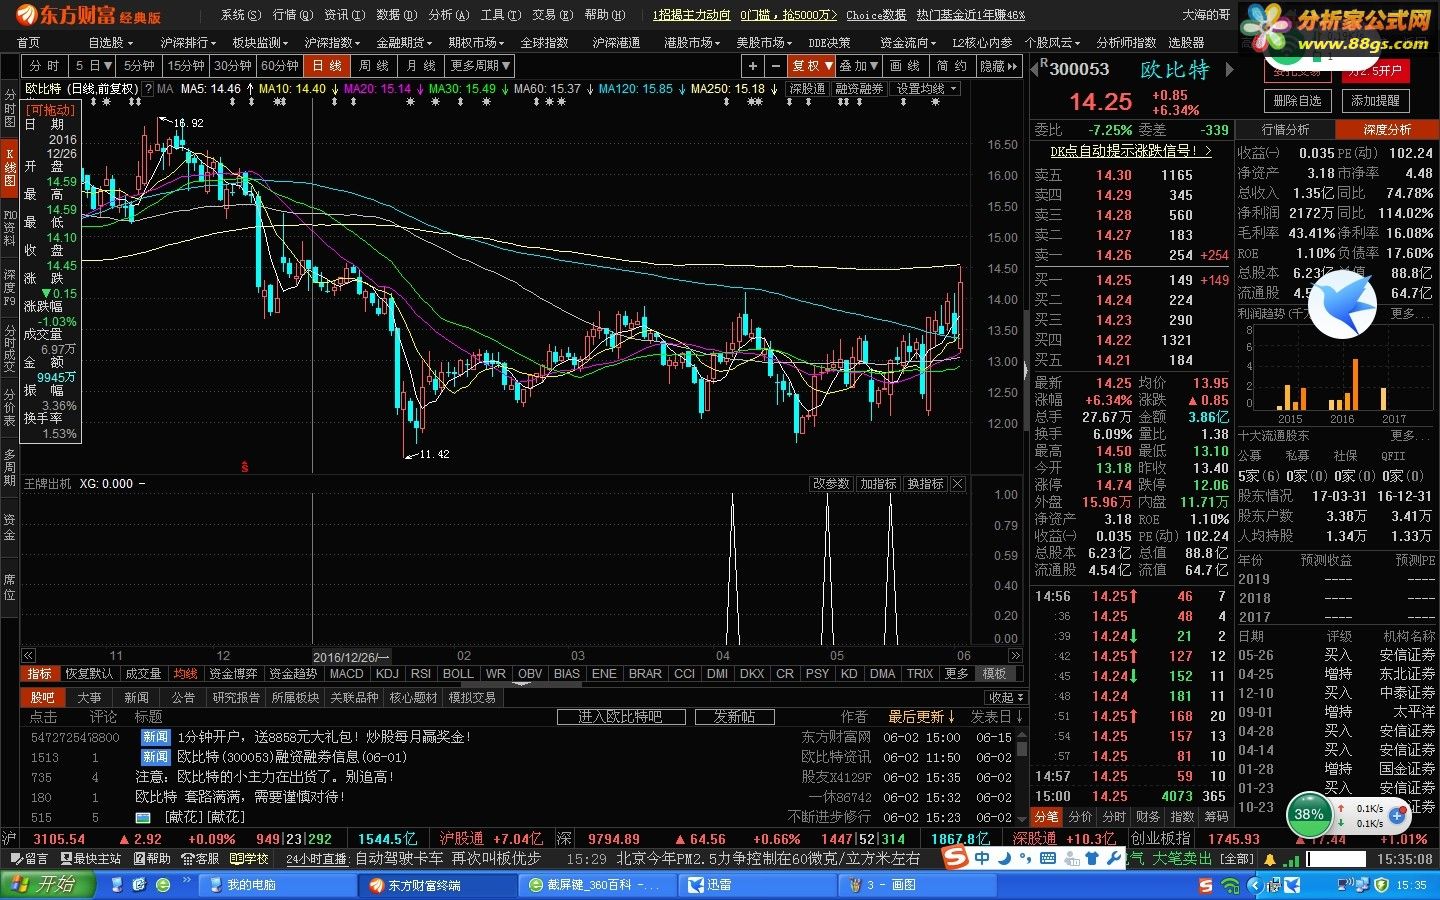Switch chart to 60分钟 period
This screenshot has height=900, width=1440.
tap(280, 66)
